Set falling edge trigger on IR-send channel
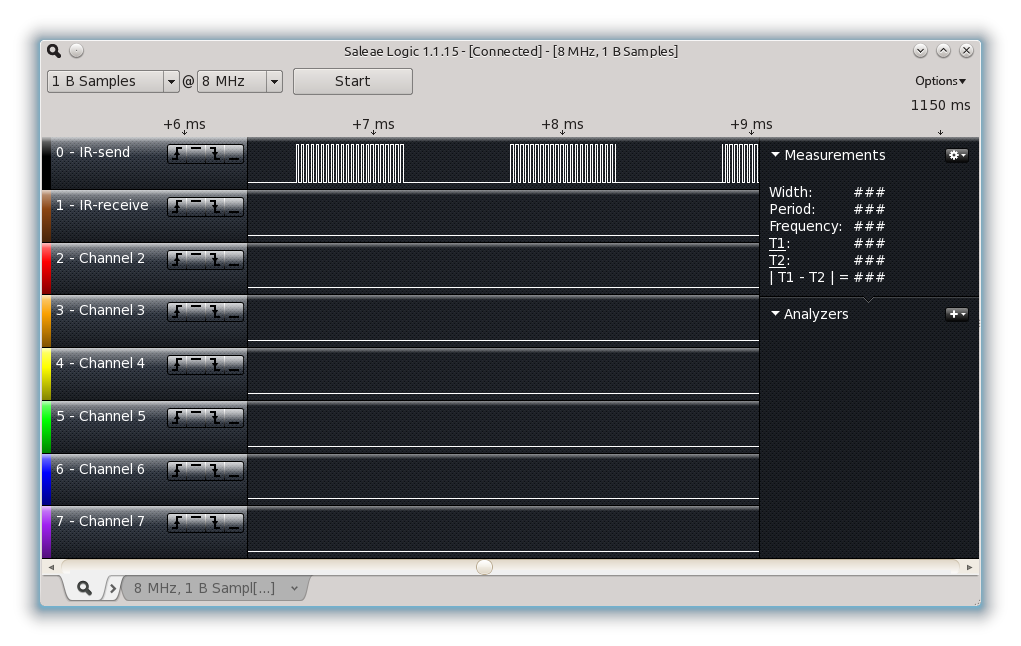Viewport: 1021px width, 646px height. 215,154
